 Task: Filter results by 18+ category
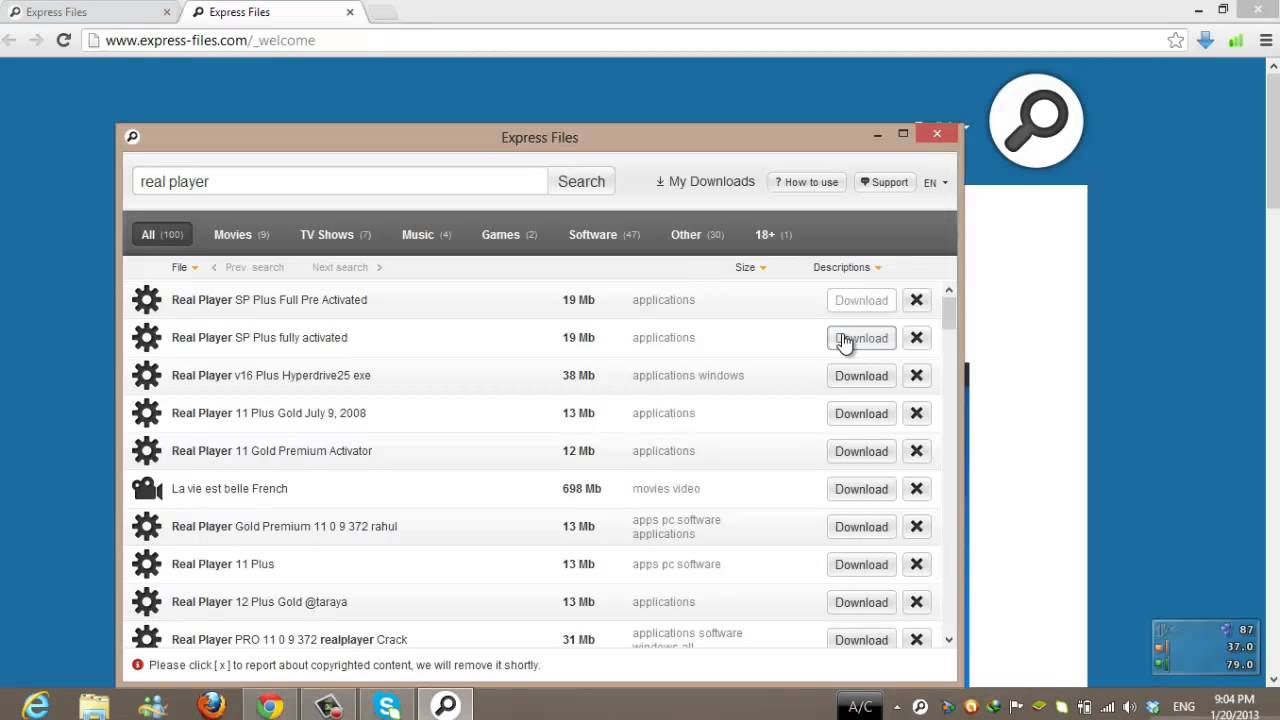click(773, 235)
